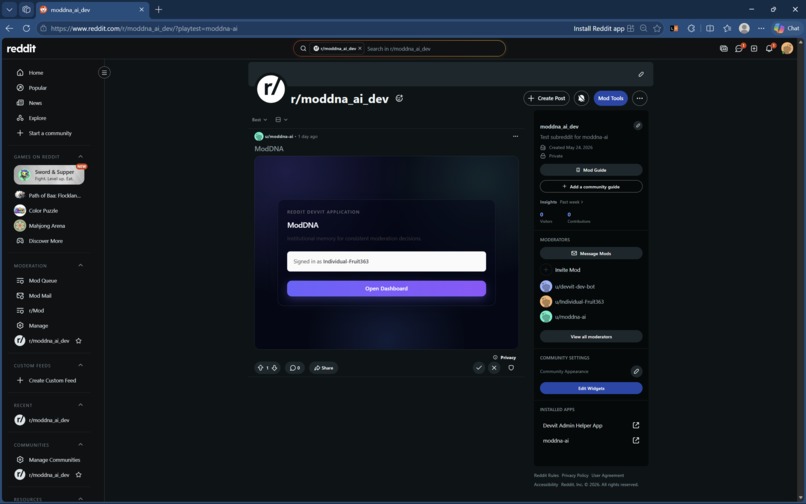806x504 pixels.
Task: Open Mod Tools
Action: tap(611, 98)
